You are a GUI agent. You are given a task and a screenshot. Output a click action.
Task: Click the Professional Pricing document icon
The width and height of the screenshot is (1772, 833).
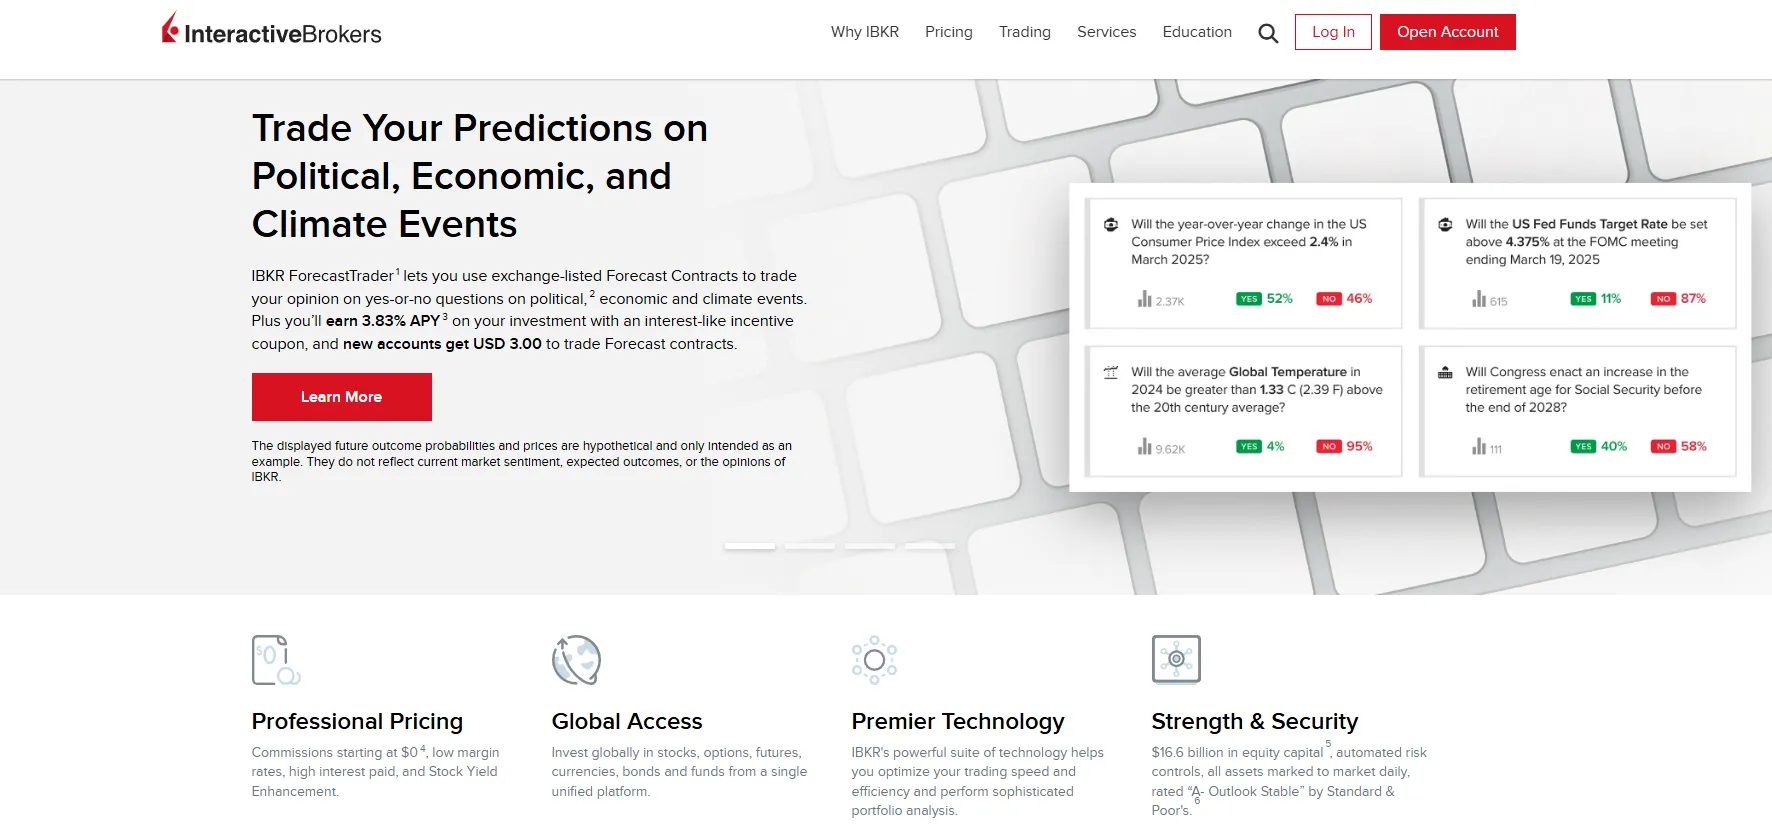click(x=276, y=660)
